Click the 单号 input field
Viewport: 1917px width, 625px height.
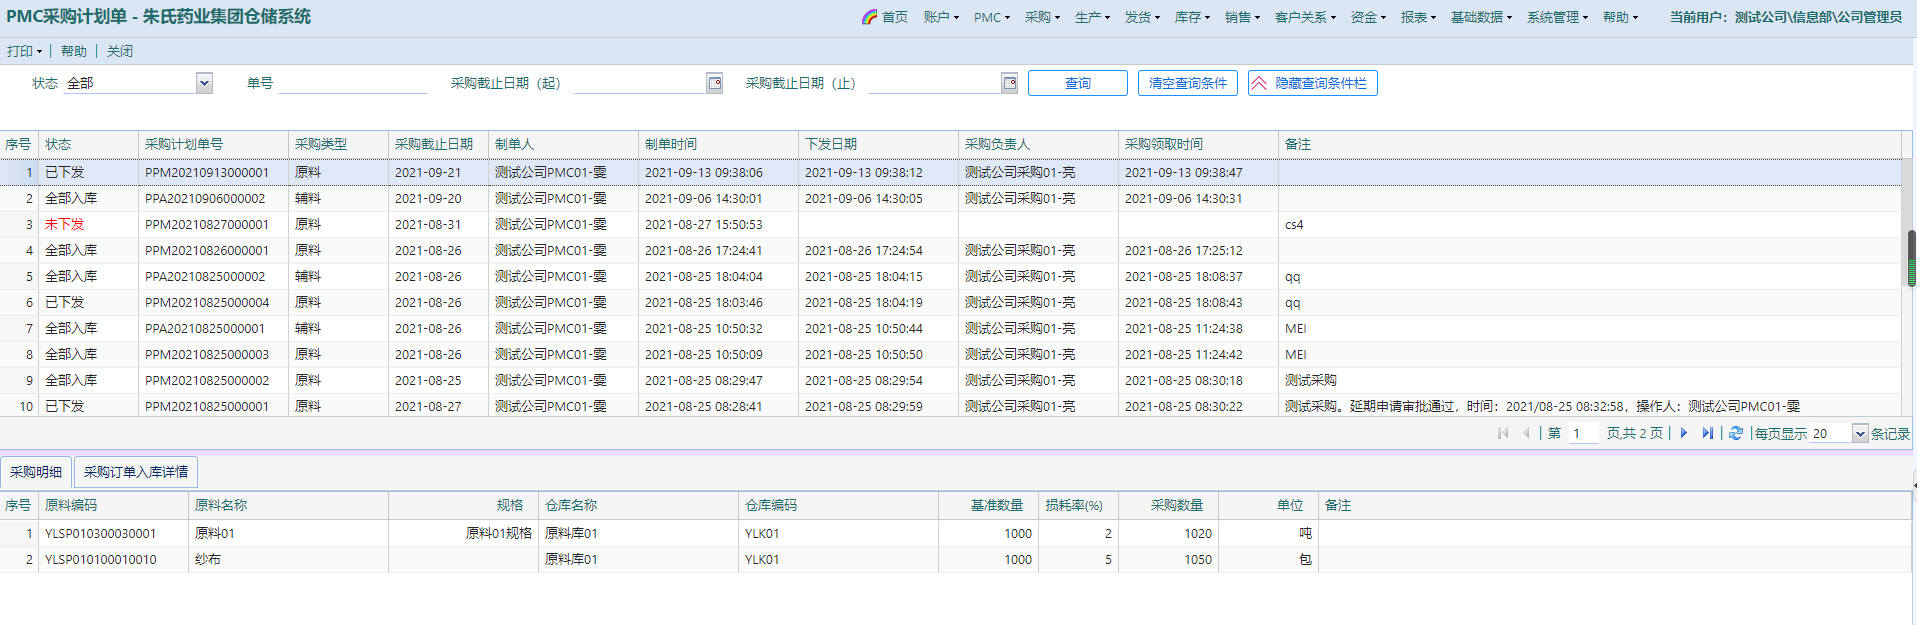[x=353, y=83]
